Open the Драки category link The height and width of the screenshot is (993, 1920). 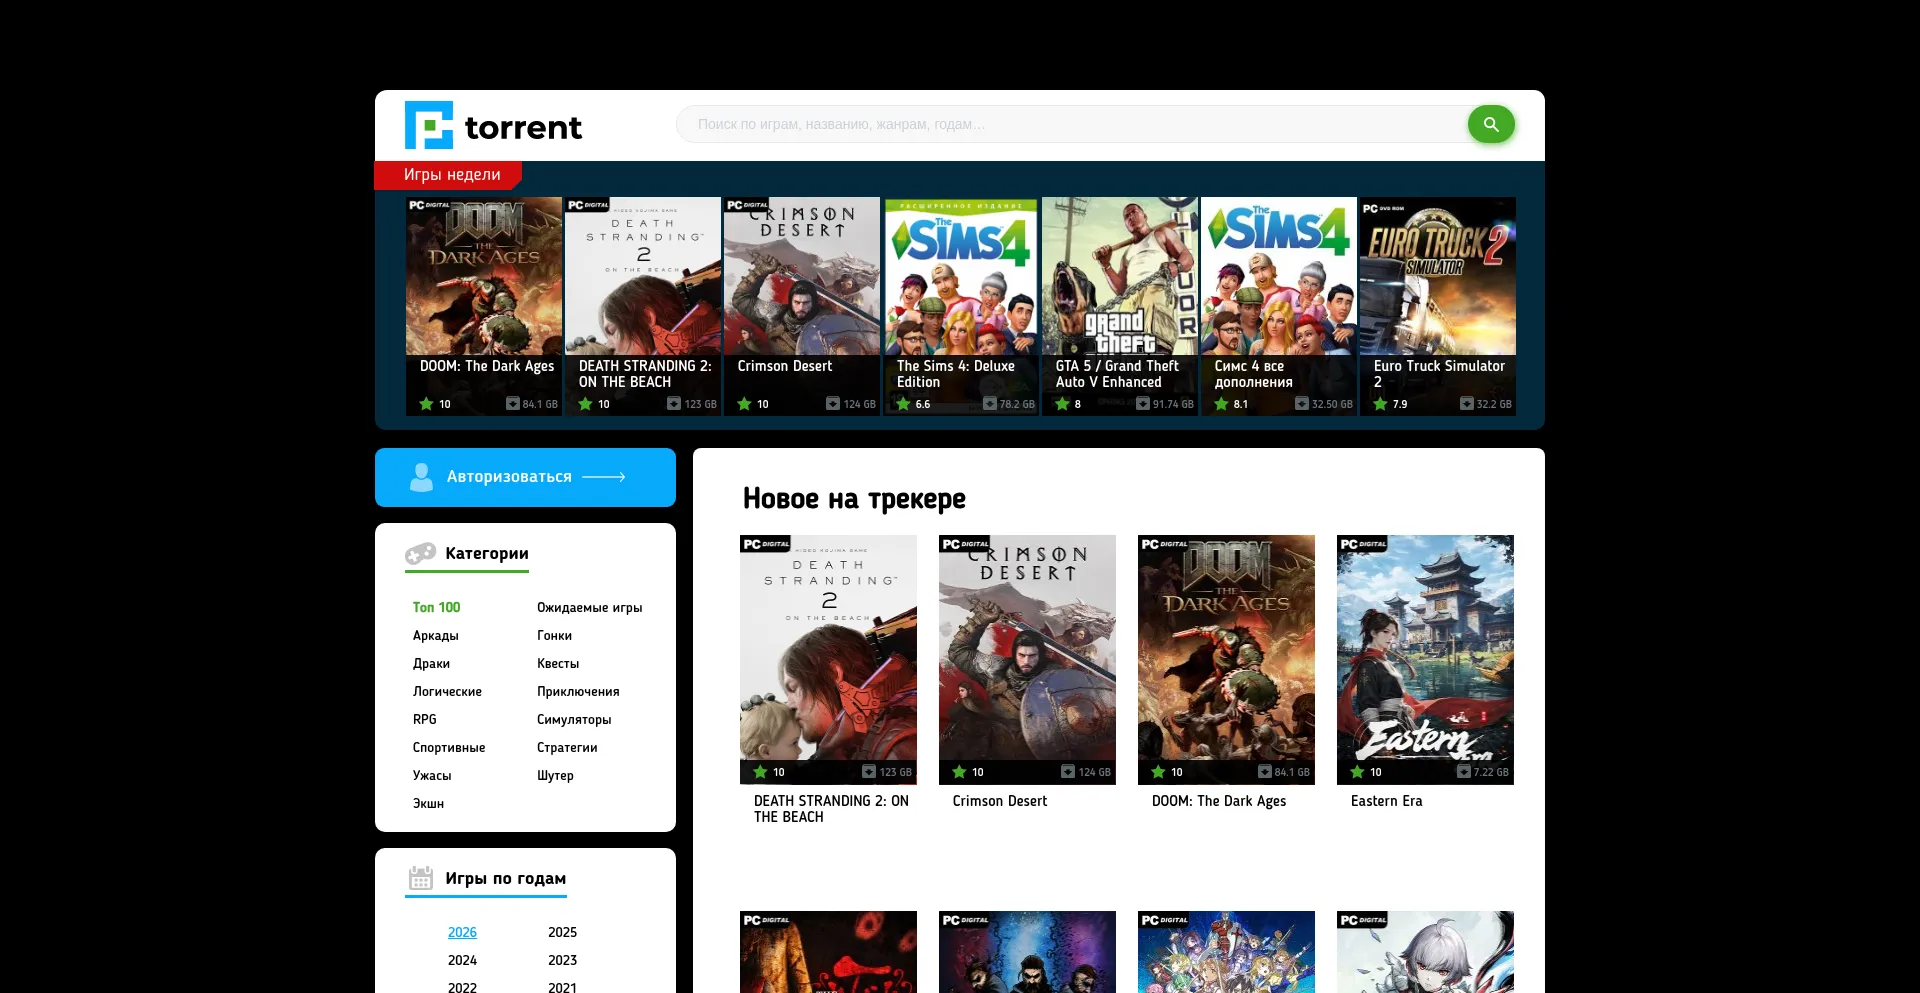[431, 663]
